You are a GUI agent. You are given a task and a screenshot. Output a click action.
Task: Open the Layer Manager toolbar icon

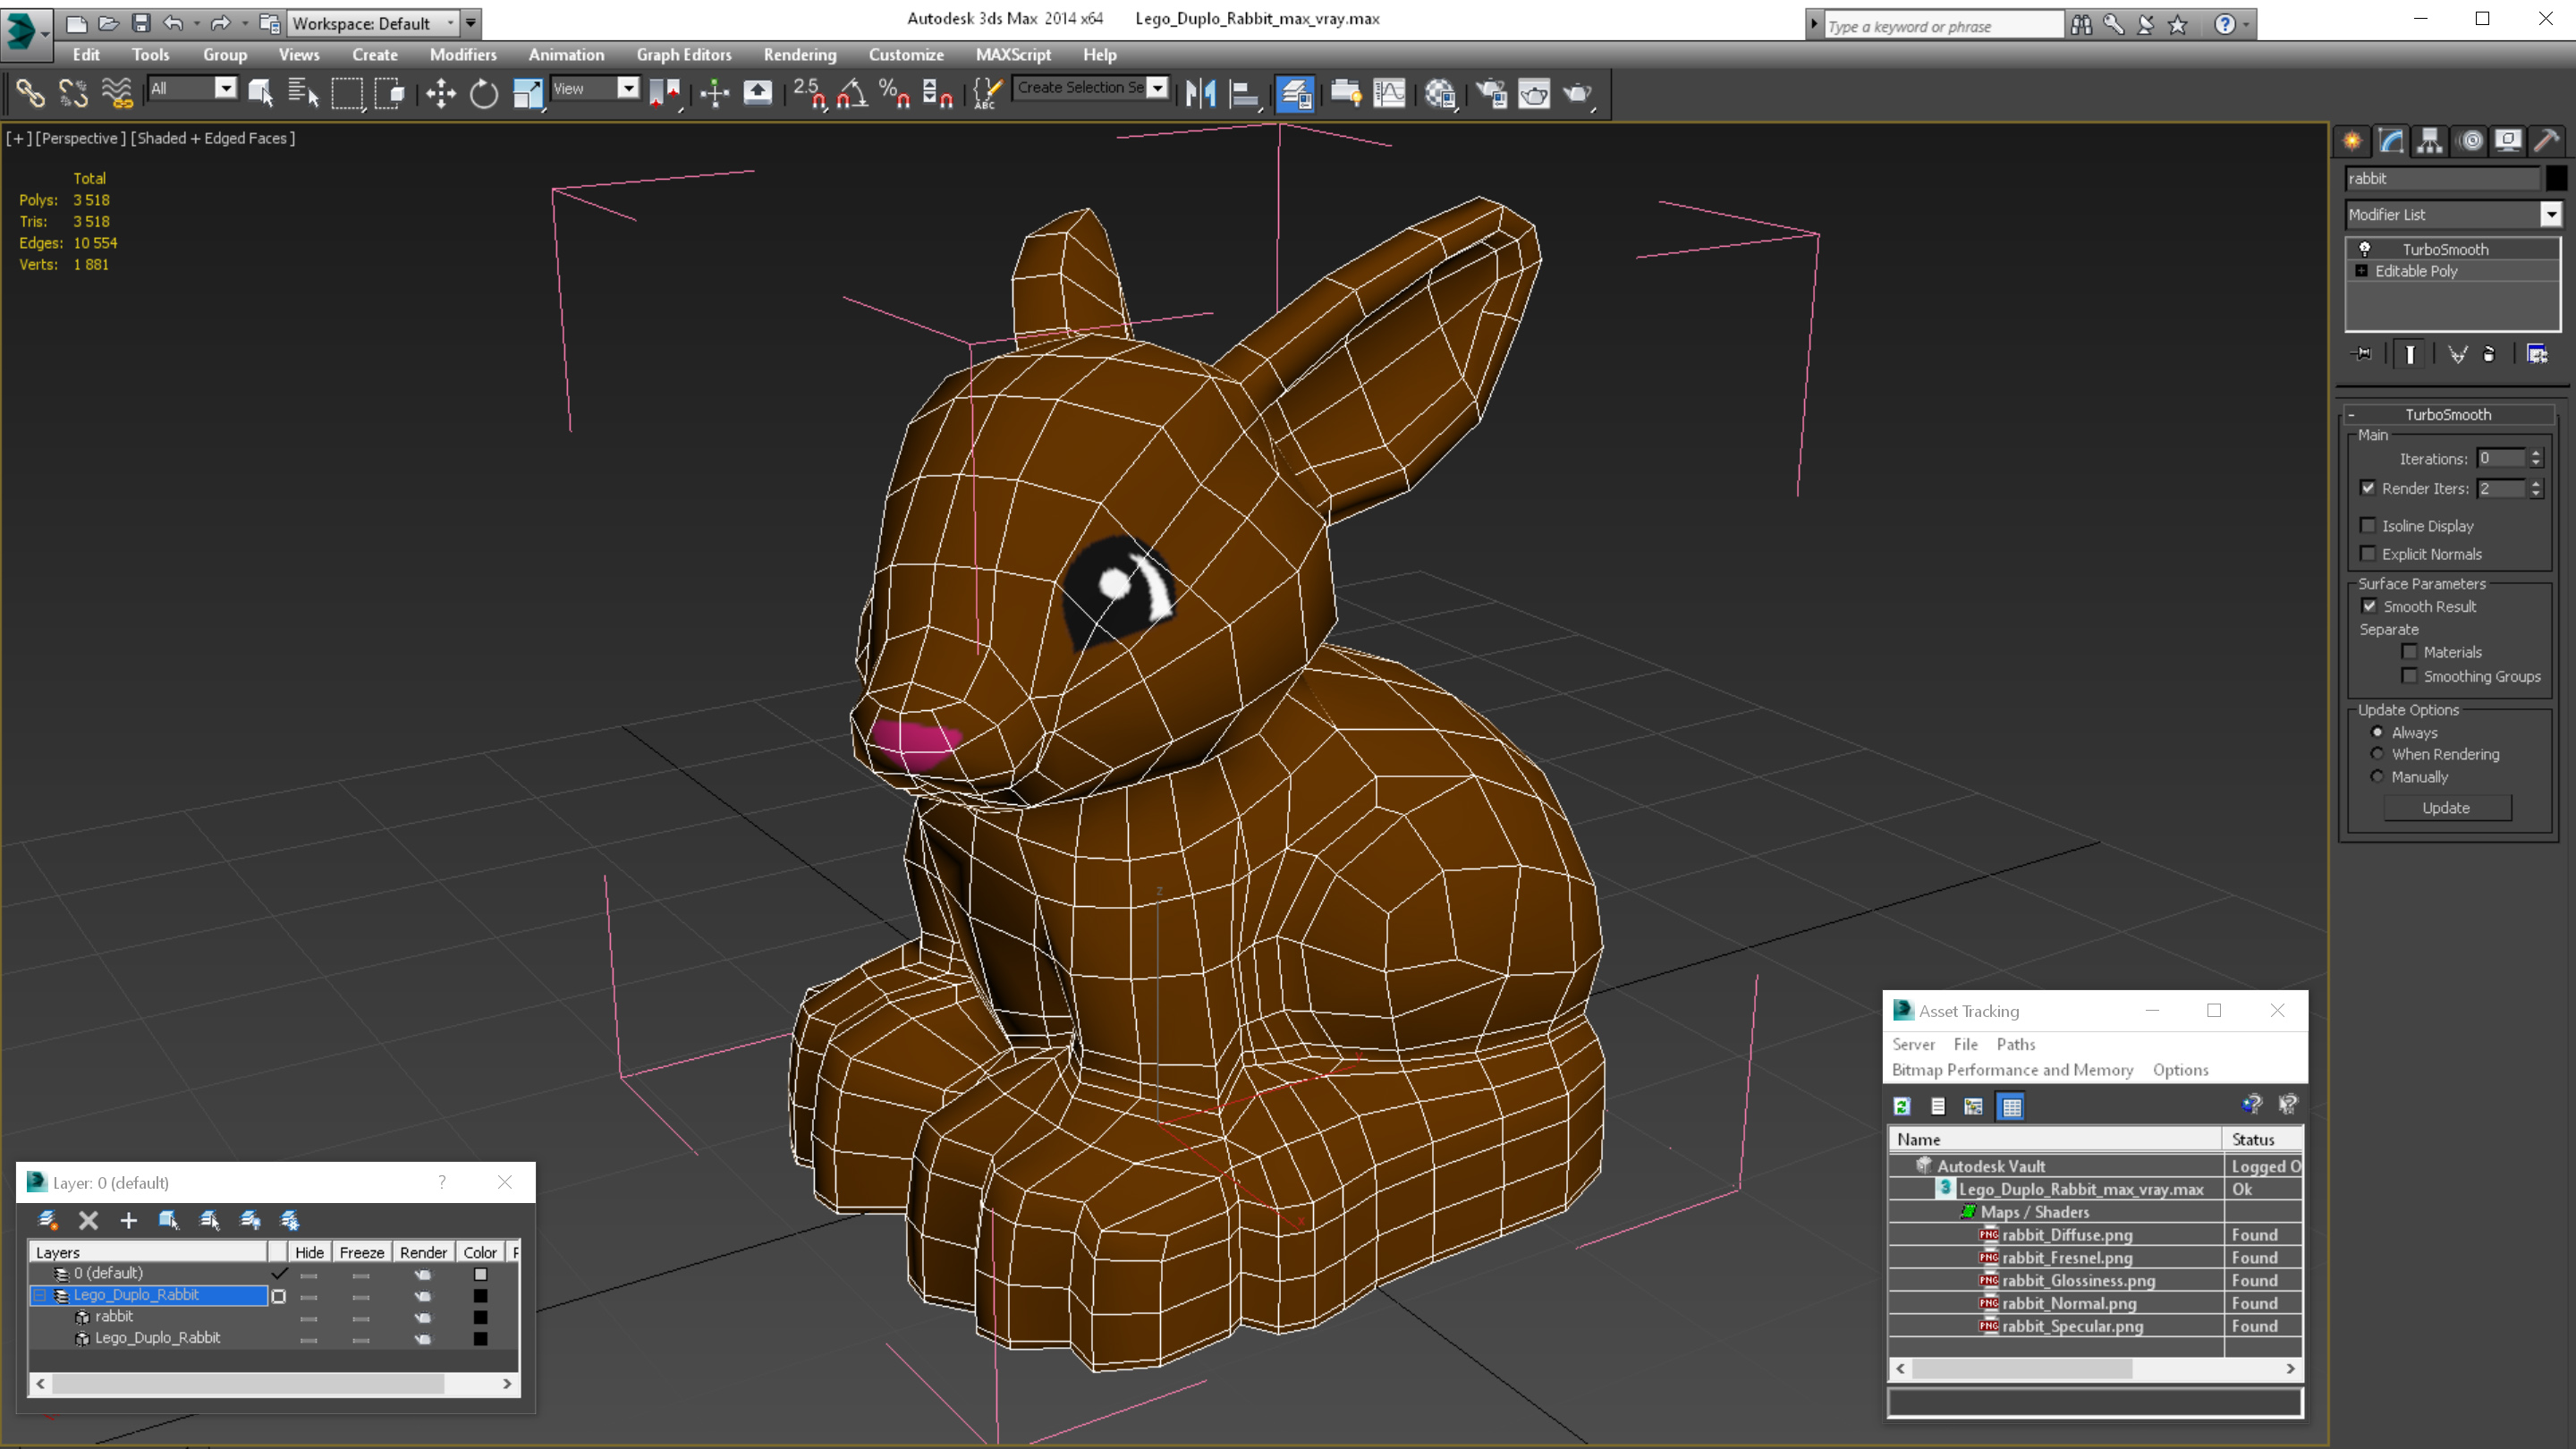click(1296, 93)
